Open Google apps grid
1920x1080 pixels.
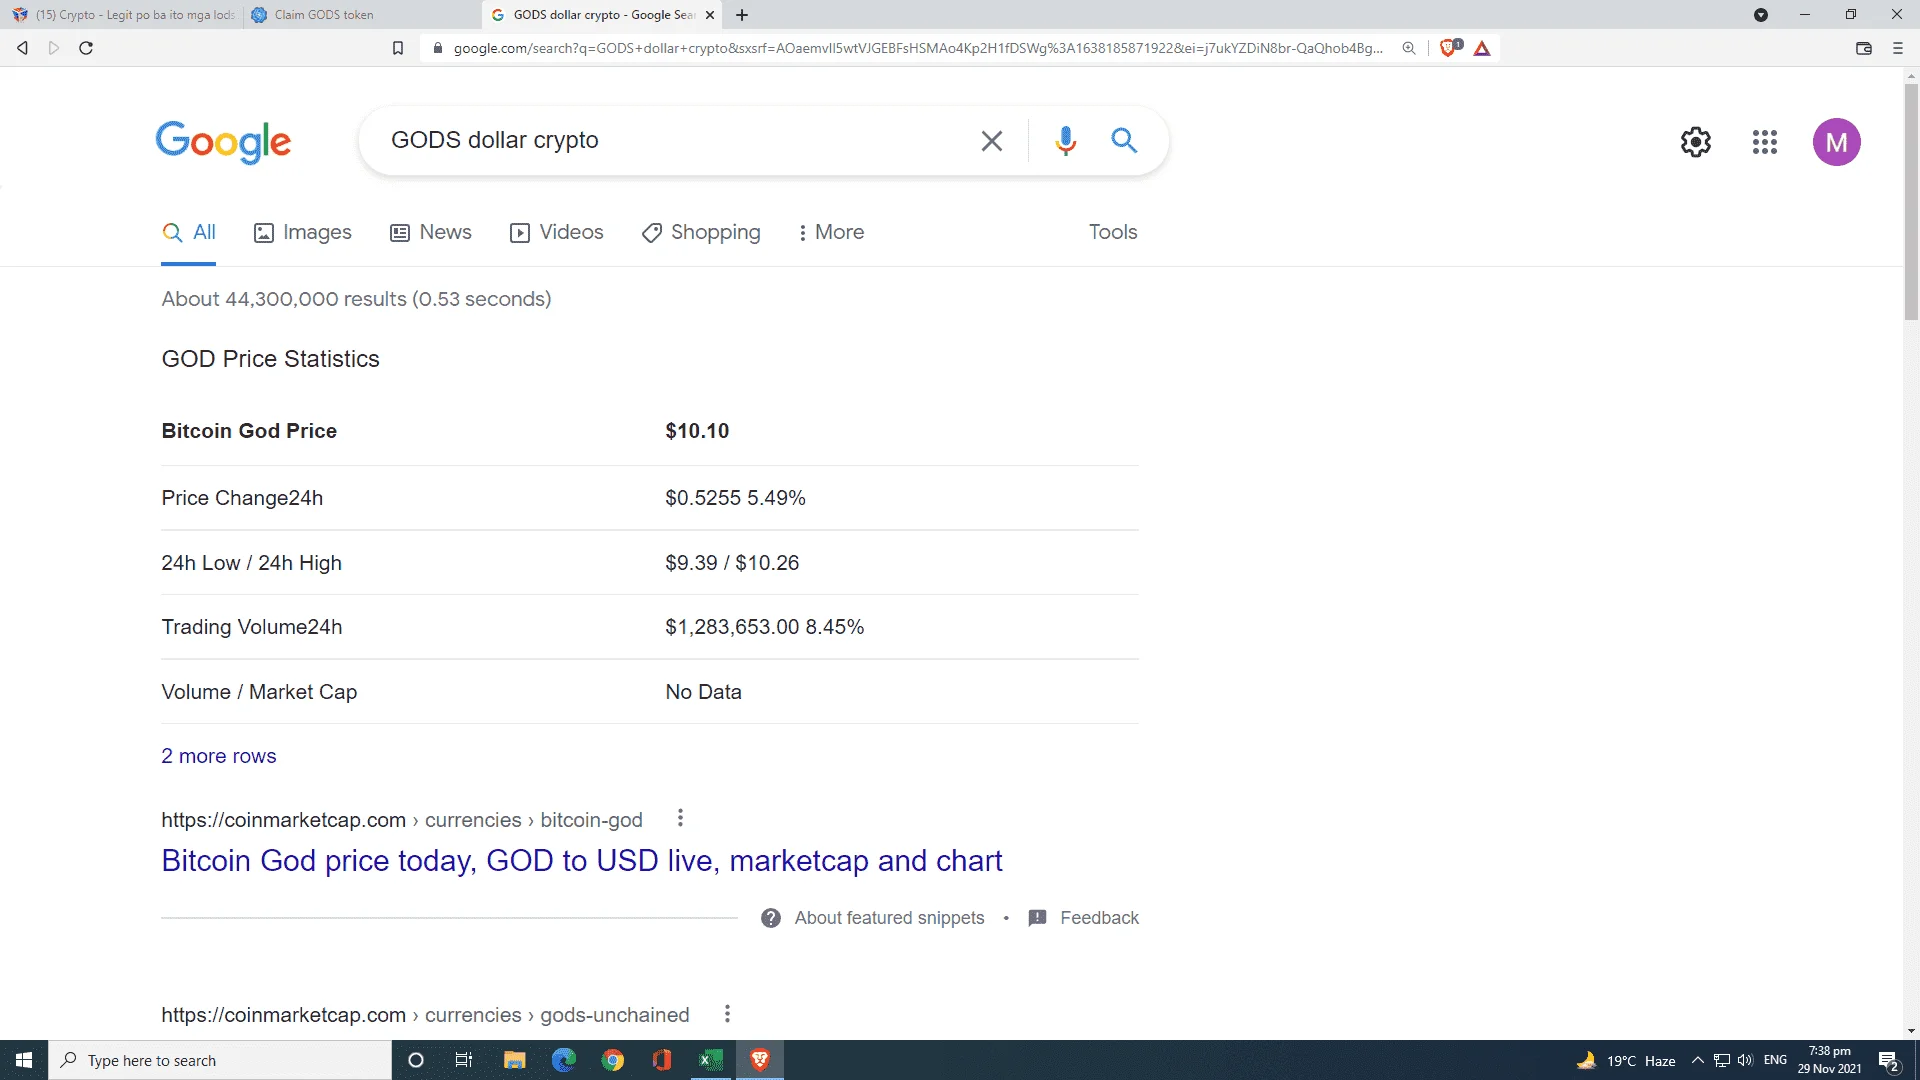[x=1765, y=142]
